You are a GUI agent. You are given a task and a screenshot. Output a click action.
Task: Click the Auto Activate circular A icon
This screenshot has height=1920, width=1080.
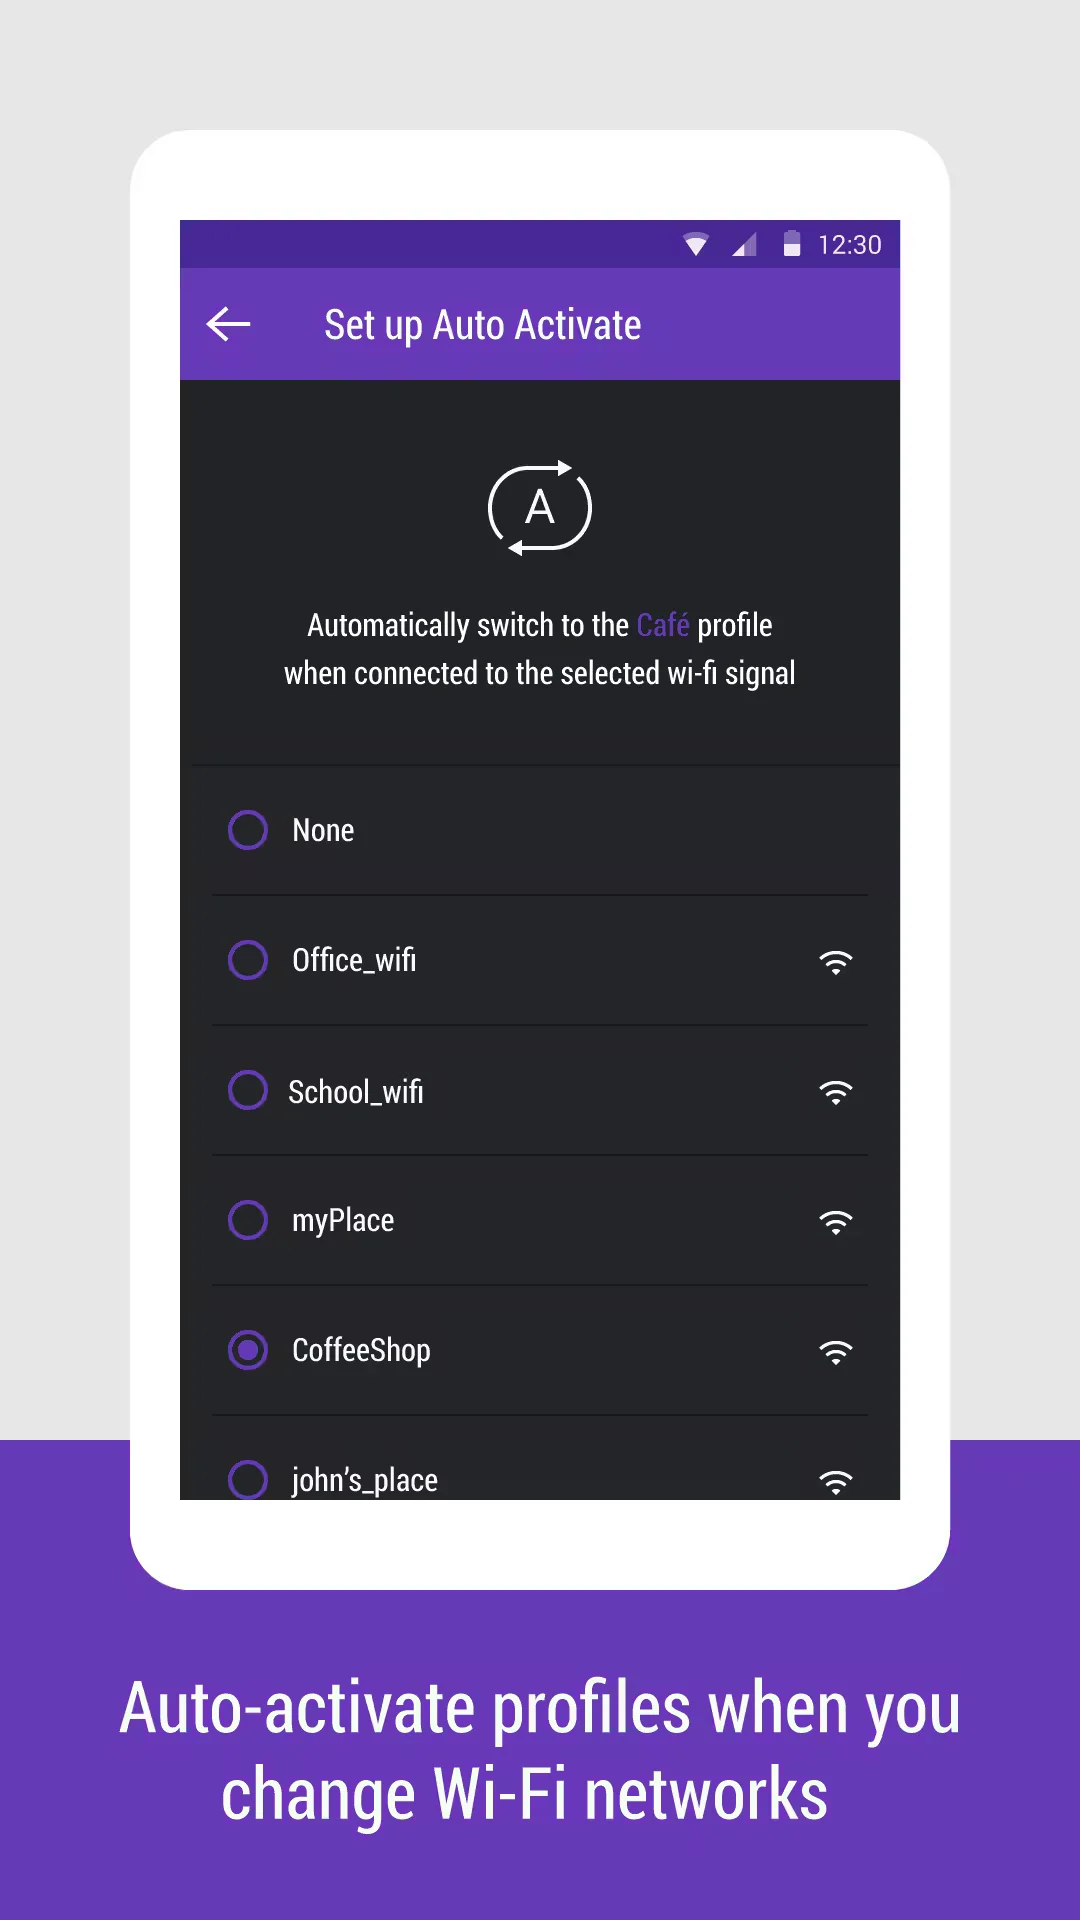tap(540, 508)
